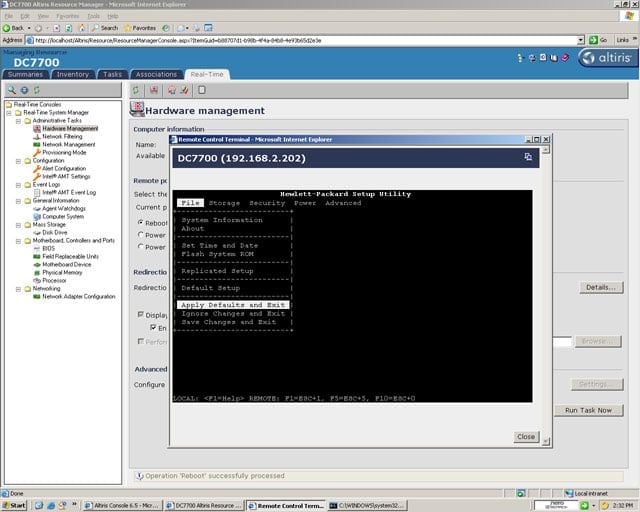Image resolution: width=640 pixels, height=512 pixels.
Task: Select Field Replaceable Units in the tree
Action: [70, 256]
